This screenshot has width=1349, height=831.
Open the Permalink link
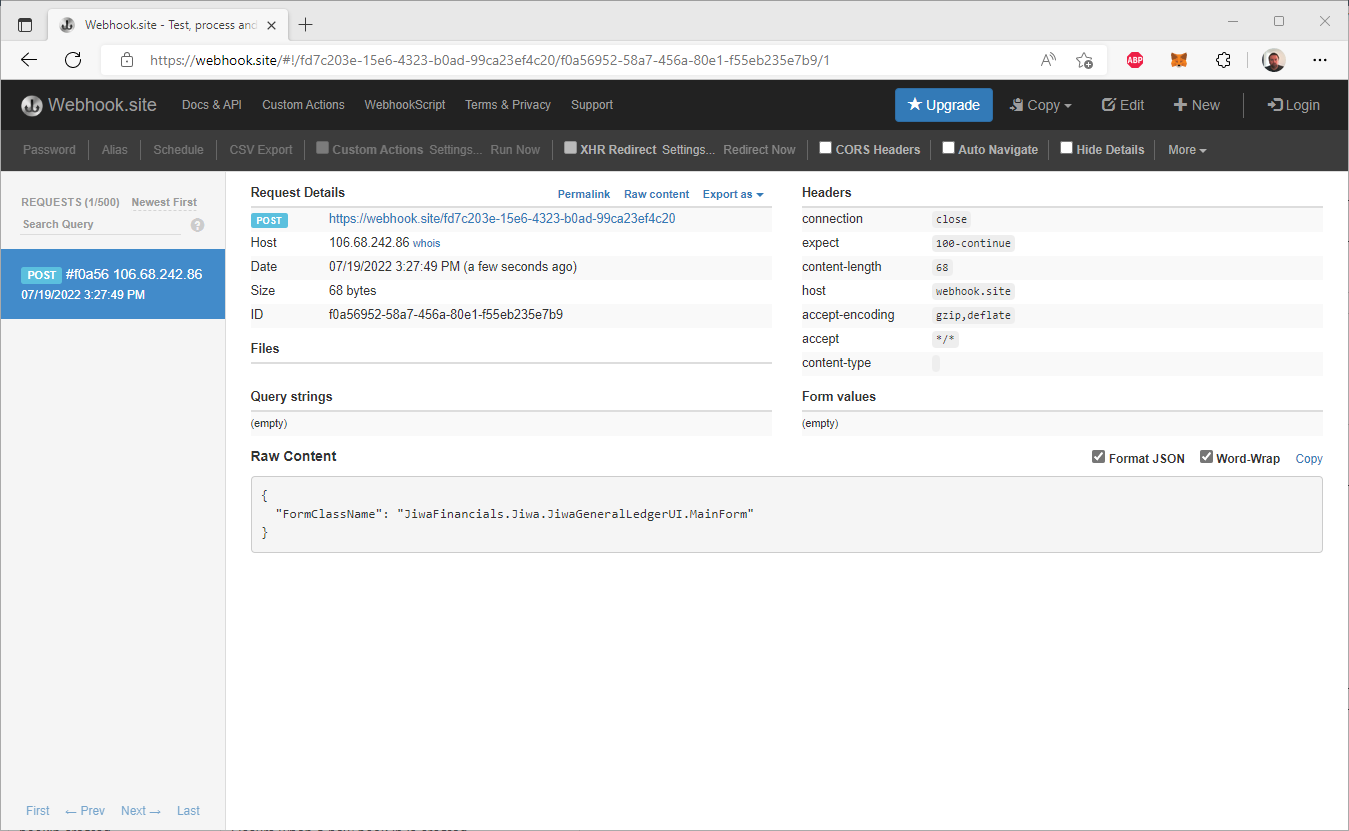pyautogui.click(x=584, y=194)
